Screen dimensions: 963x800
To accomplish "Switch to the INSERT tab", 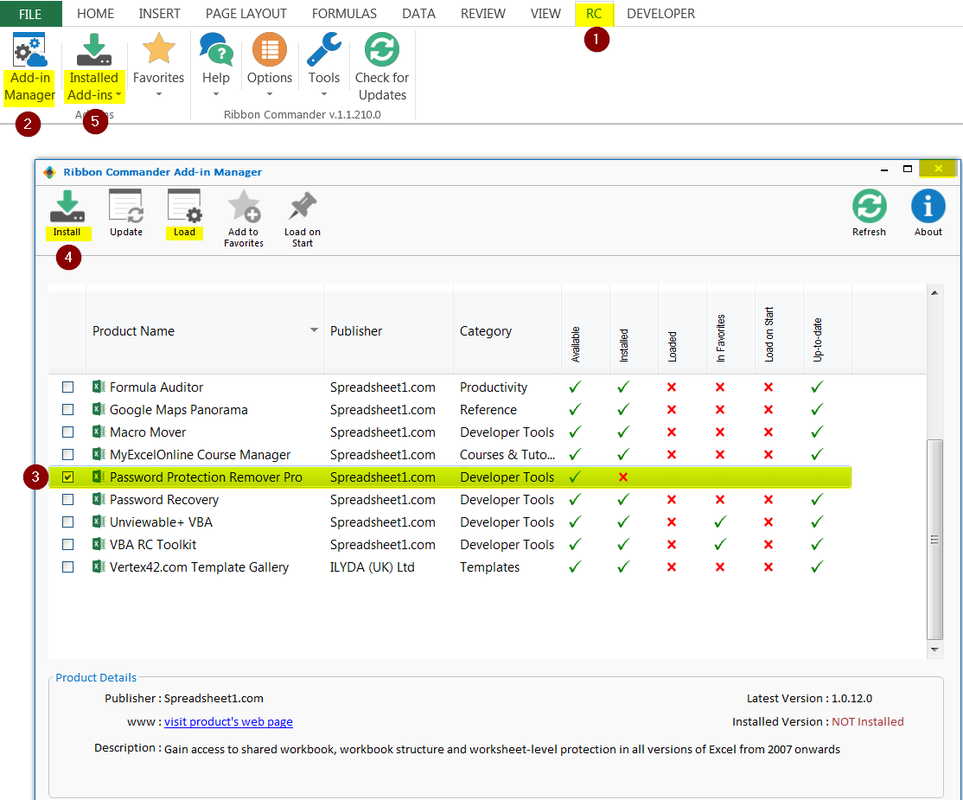I will coord(159,14).
